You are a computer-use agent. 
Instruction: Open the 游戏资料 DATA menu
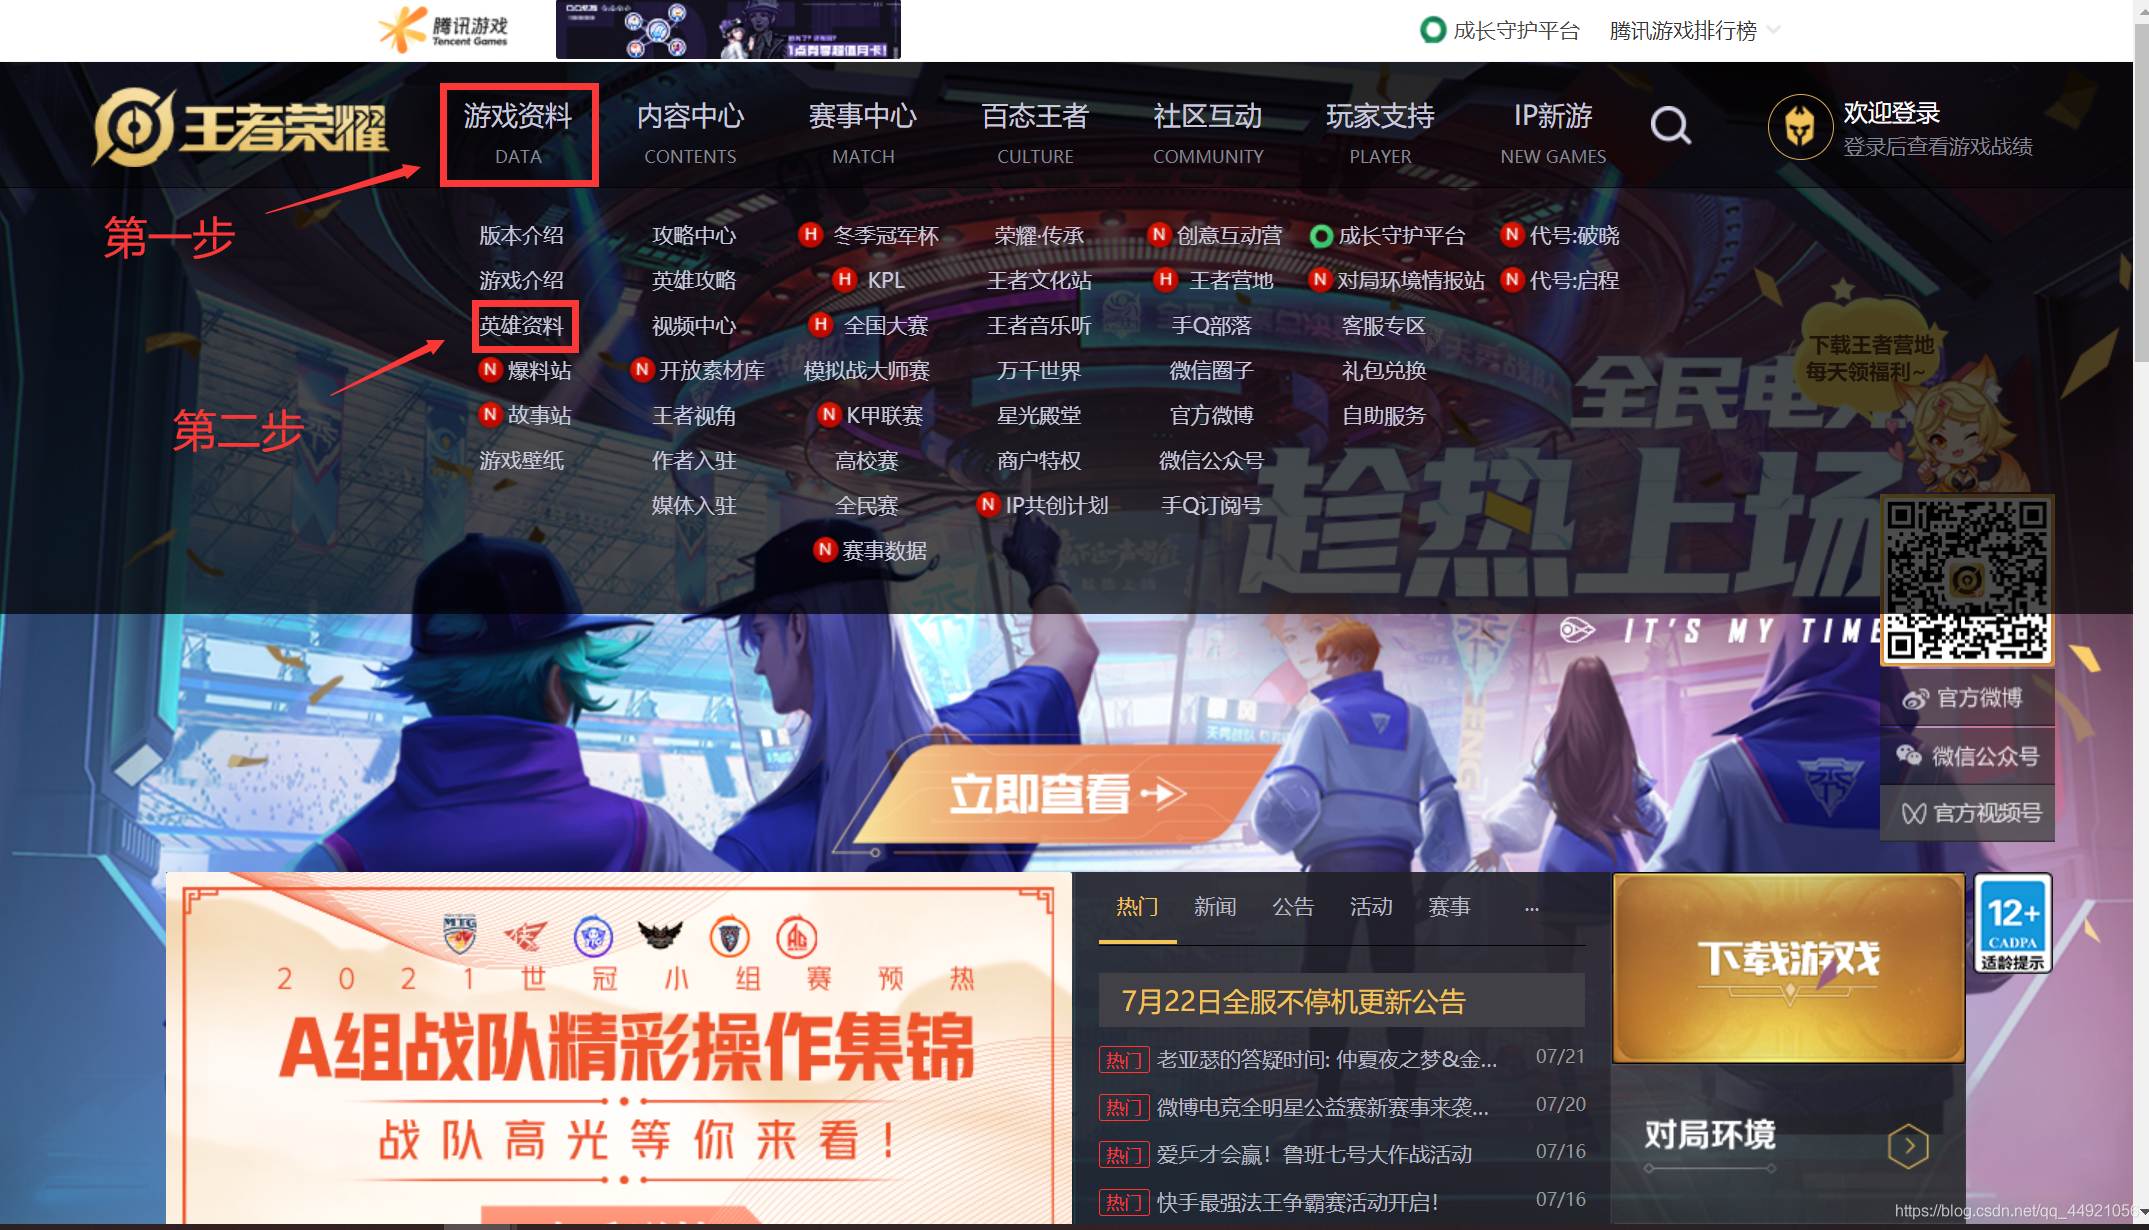coord(518,133)
